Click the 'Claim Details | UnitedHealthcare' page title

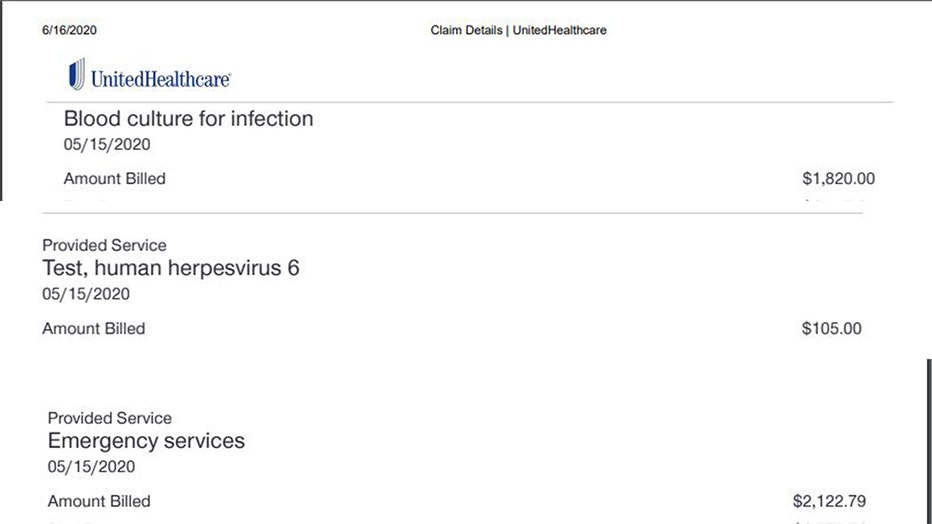coord(518,30)
